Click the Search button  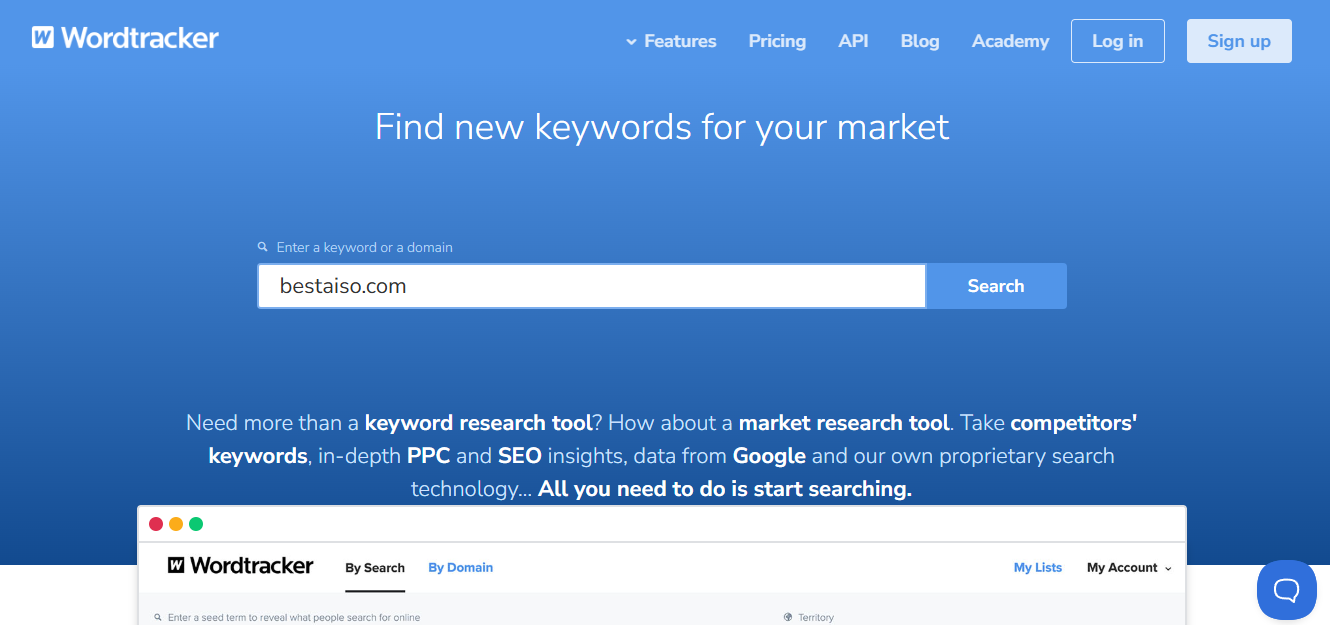click(996, 286)
